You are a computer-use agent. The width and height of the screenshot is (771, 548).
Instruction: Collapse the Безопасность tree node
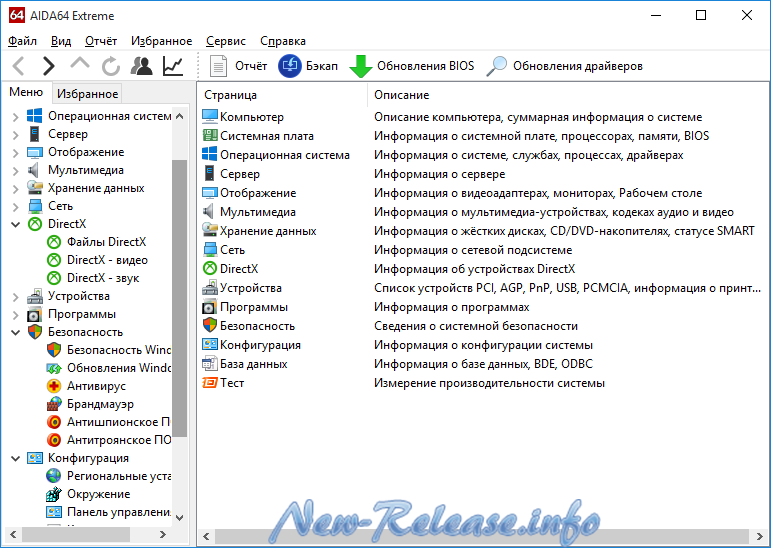[15, 333]
